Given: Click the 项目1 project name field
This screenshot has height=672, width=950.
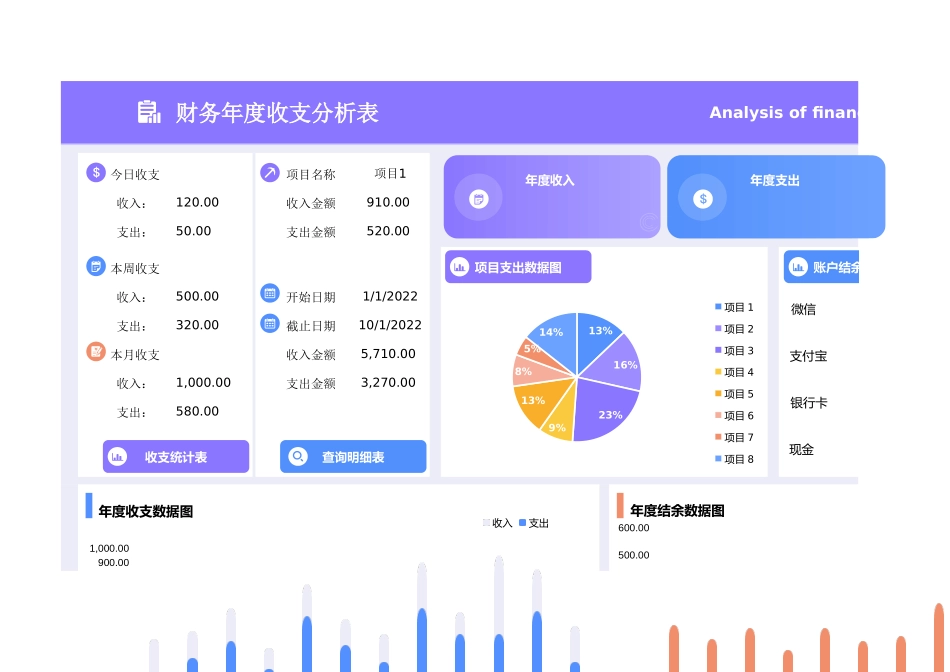Looking at the screenshot, I should coord(392,172).
